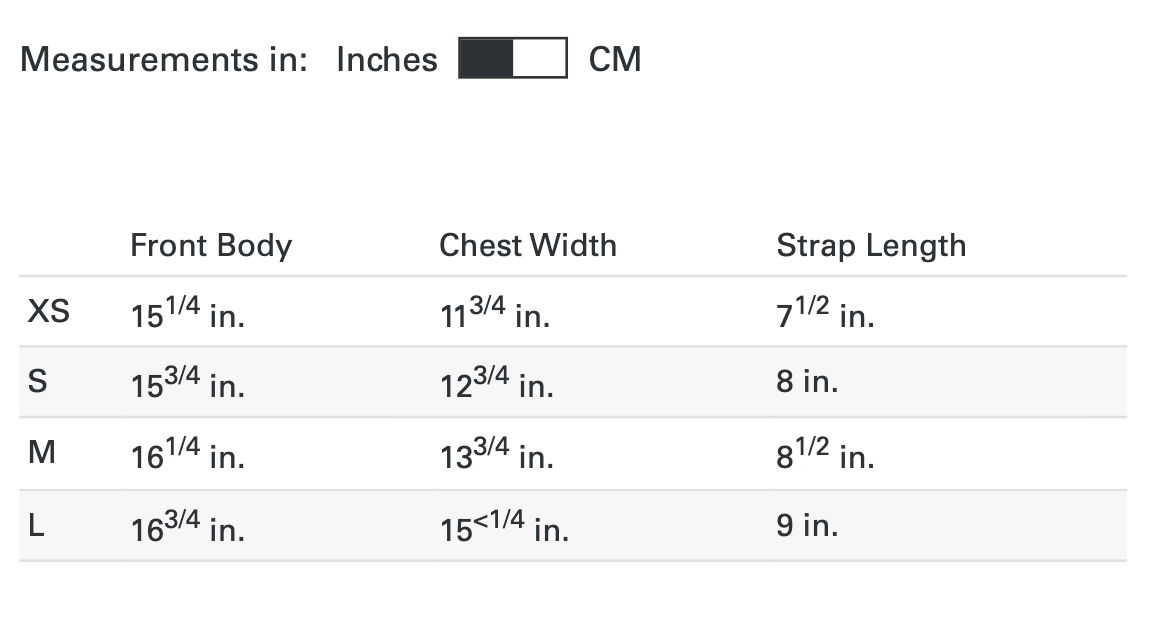Click the L Chest Width 15<1/4 in. value
The height and width of the screenshot is (630, 1152).
(x=504, y=527)
